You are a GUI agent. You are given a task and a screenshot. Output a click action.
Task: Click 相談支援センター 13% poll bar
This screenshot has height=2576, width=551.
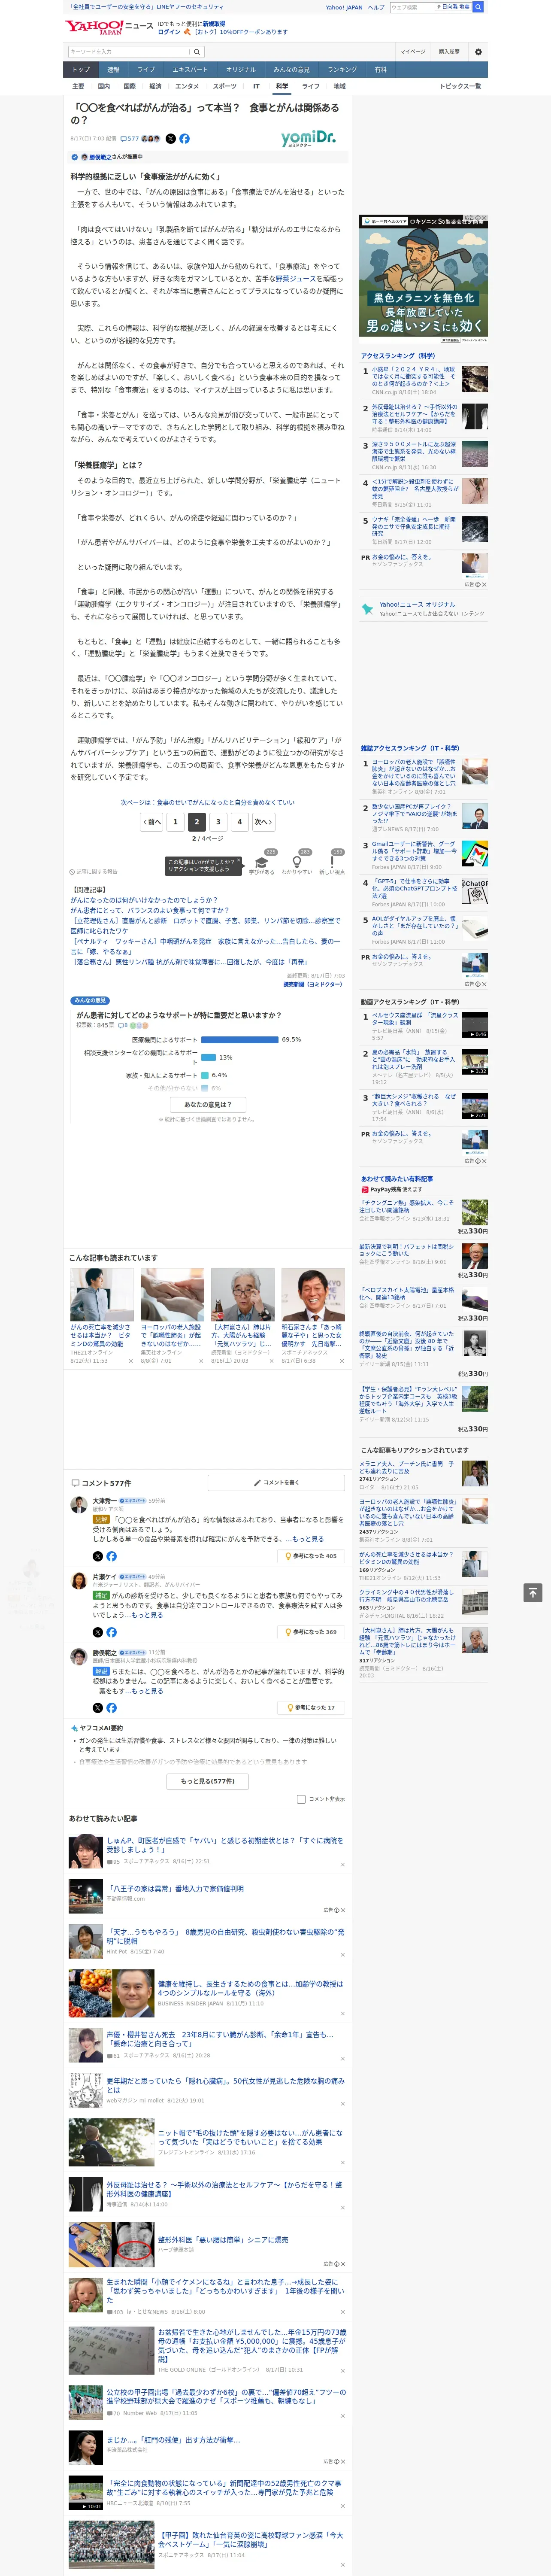208,1057
